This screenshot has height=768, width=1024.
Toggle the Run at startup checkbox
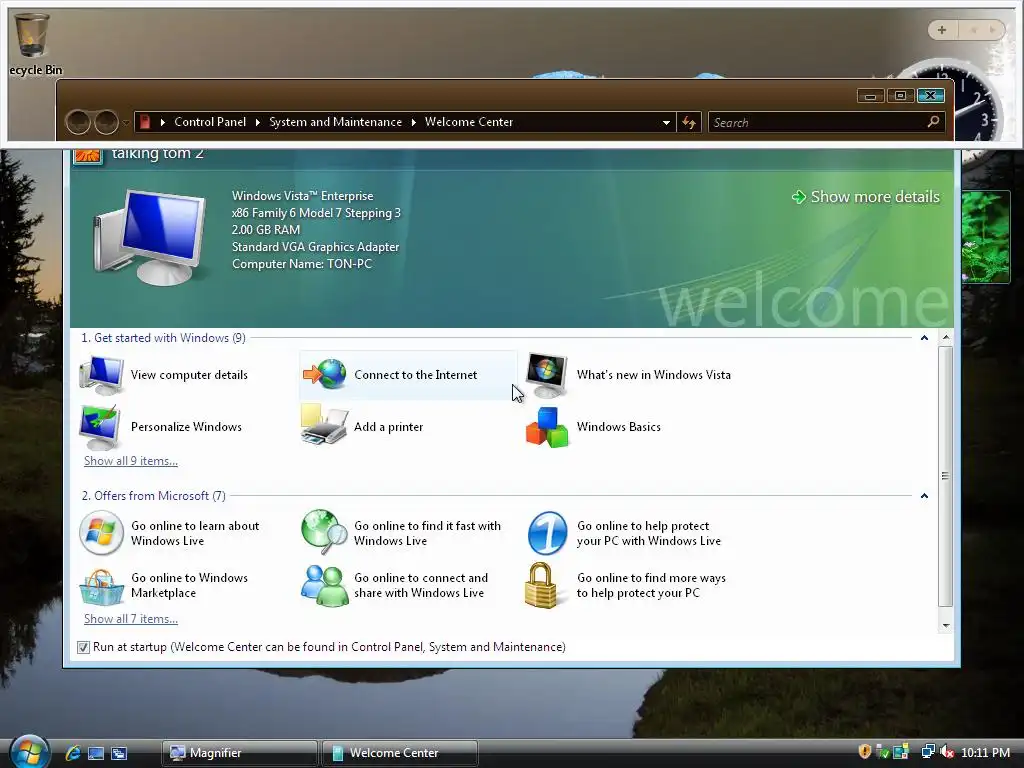pyautogui.click(x=83, y=647)
